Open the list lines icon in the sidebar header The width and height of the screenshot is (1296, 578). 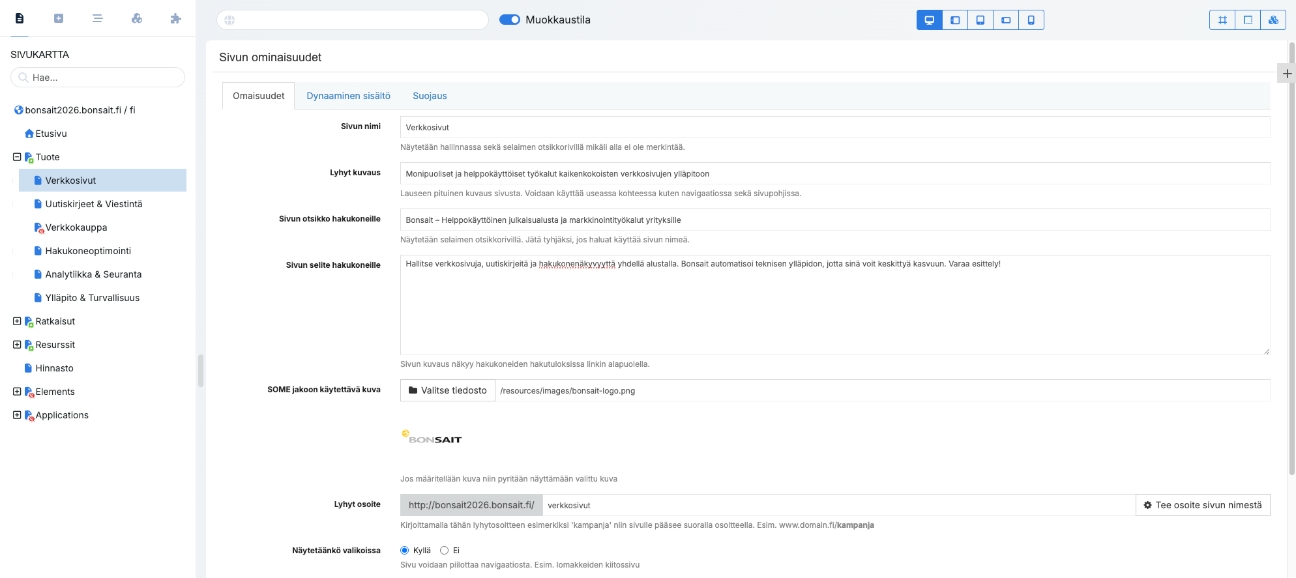tap(97, 18)
